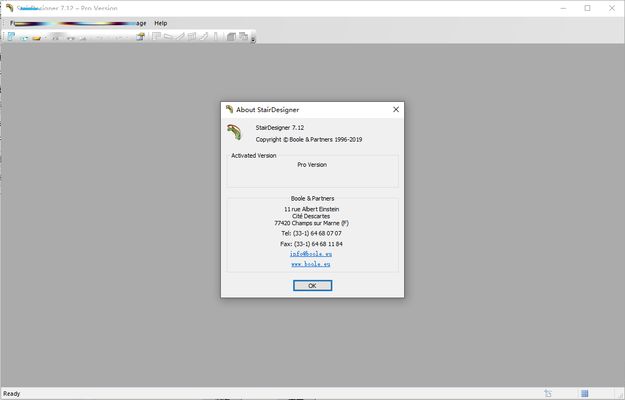Click the blue grid icon in status bar

[584, 393]
